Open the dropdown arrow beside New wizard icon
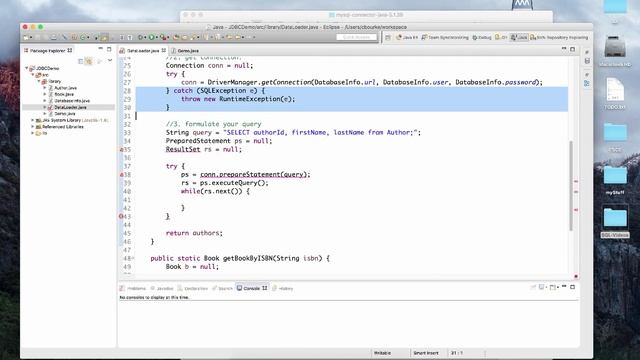 31,38
